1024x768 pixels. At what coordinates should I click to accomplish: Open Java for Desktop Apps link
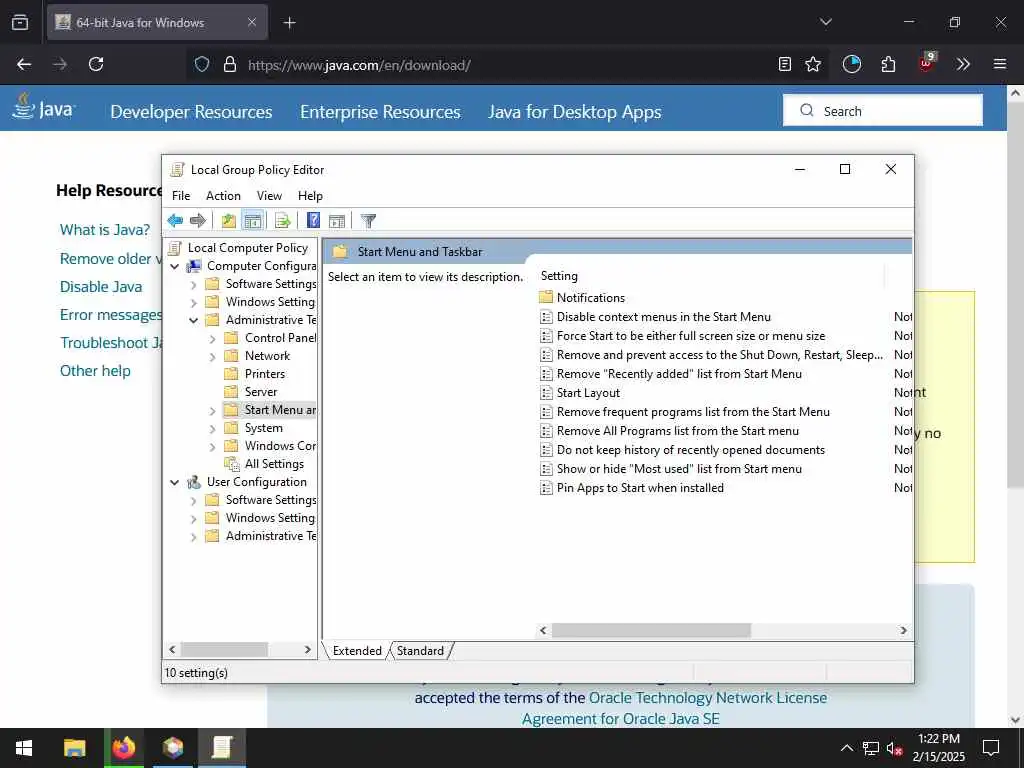575,112
